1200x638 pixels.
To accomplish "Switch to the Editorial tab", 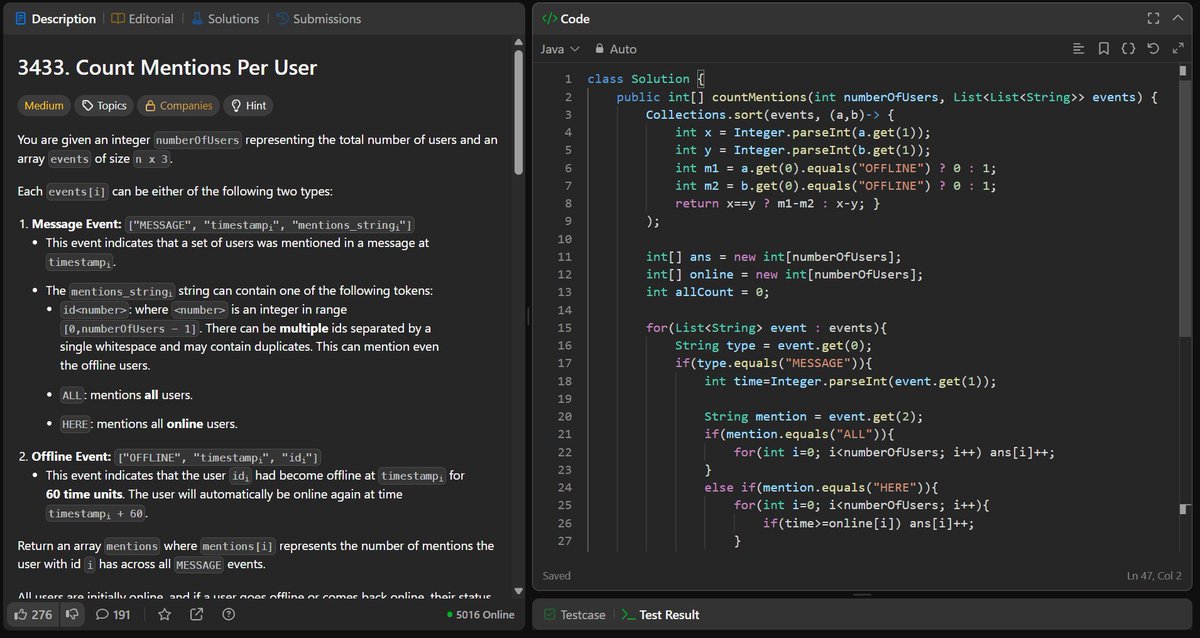I will tap(143, 18).
